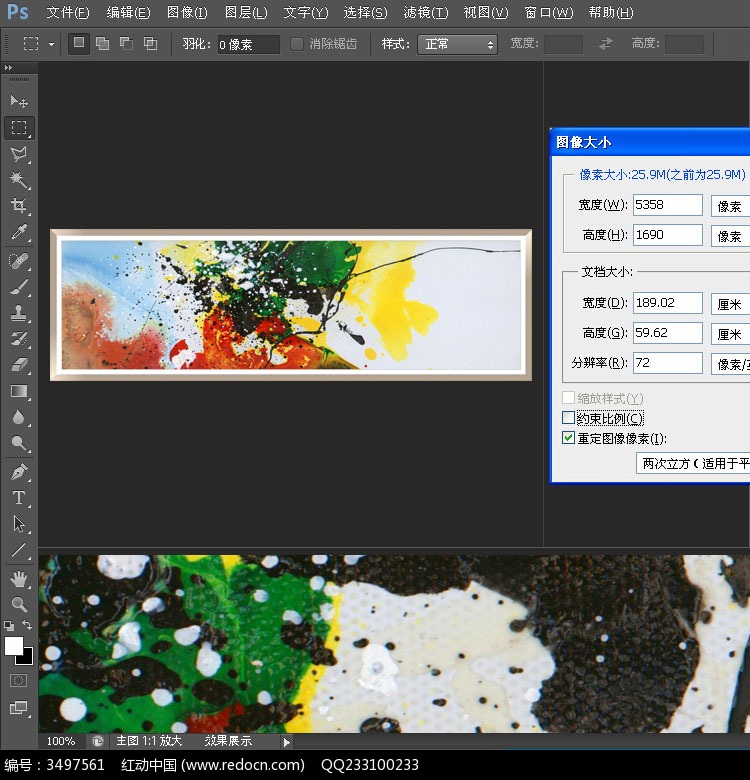Viewport: 750px width, 780px height.
Task: Reset default foreground and background colors
Action: 8,625
